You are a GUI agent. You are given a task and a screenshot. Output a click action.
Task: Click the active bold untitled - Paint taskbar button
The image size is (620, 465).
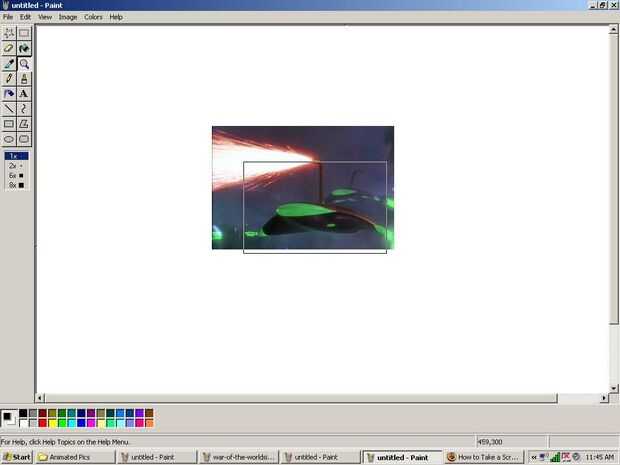pos(403,457)
